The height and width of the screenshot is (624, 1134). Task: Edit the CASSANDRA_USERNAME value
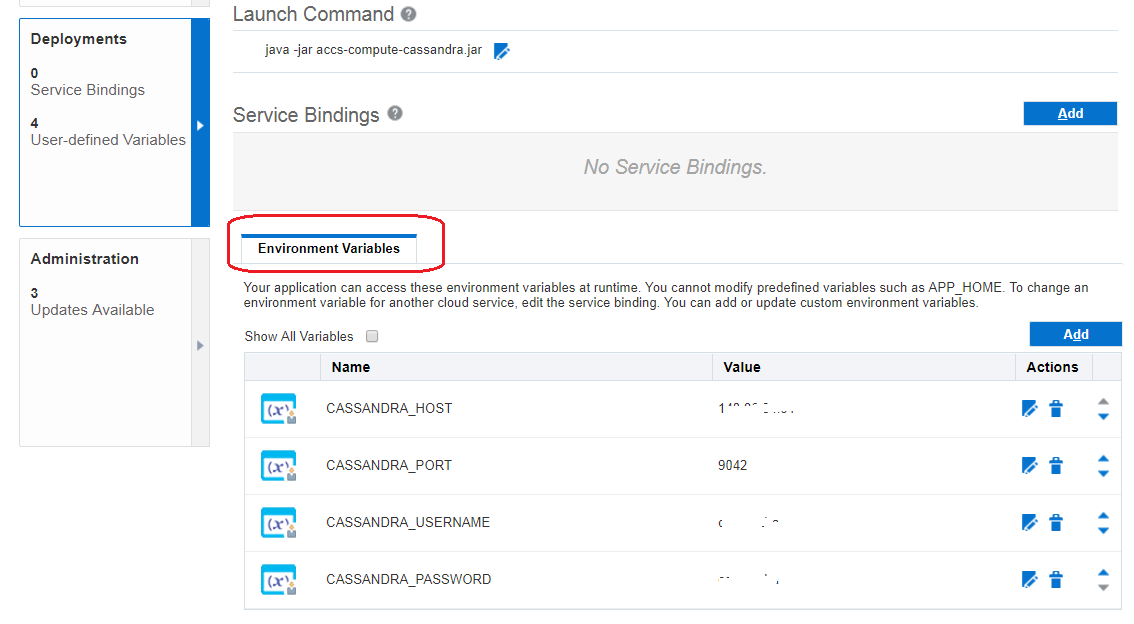coord(1030,522)
